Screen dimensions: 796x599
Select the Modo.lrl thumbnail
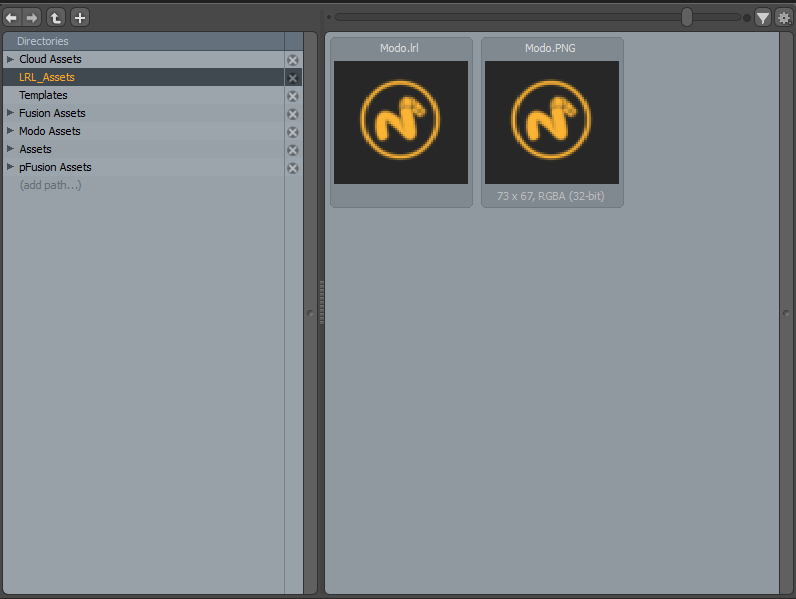pos(401,122)
